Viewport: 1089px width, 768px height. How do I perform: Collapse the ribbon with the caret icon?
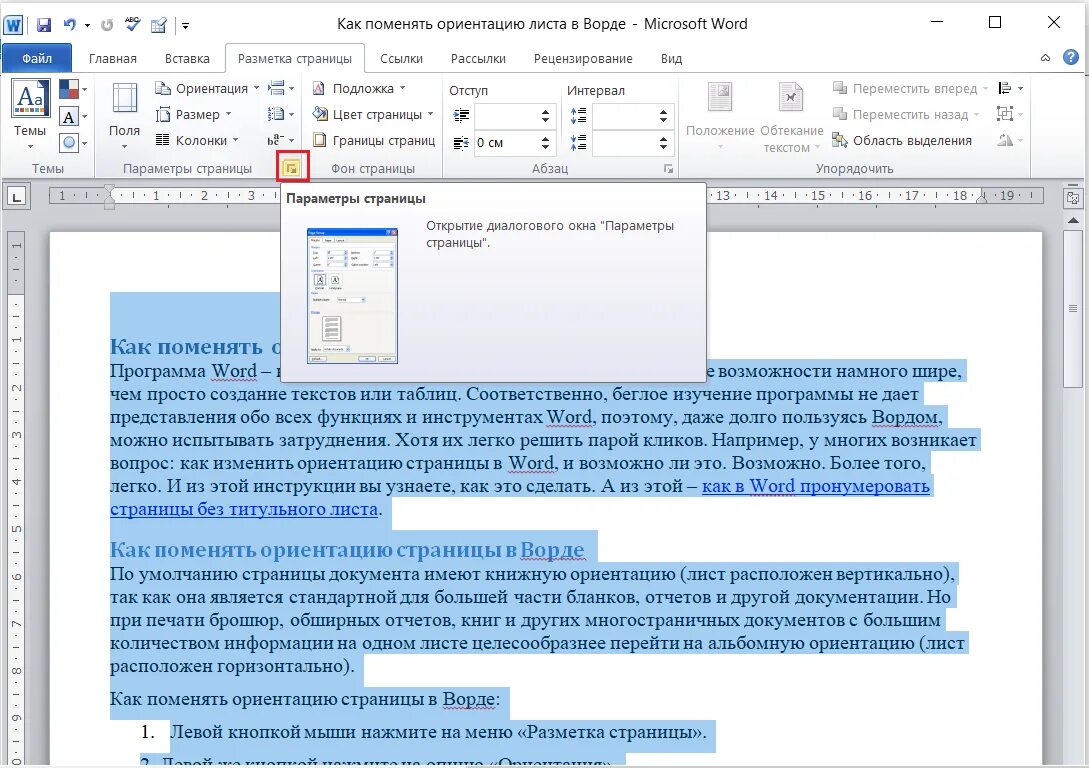1045,58
